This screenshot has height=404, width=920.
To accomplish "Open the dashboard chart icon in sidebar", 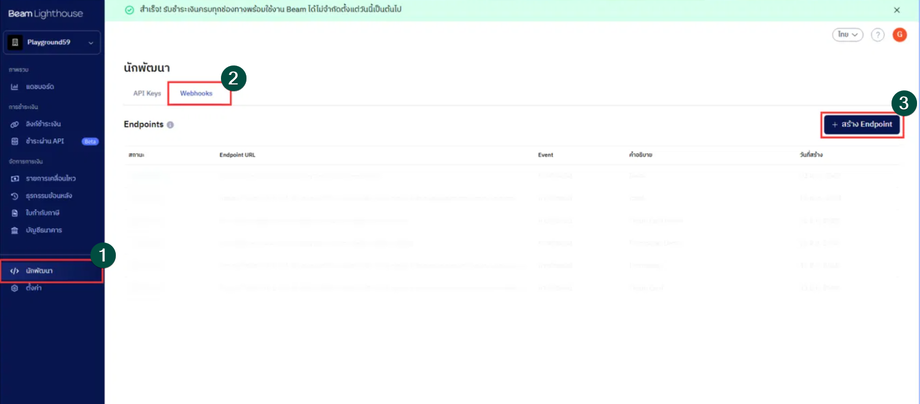I will [x=15, y=87].
